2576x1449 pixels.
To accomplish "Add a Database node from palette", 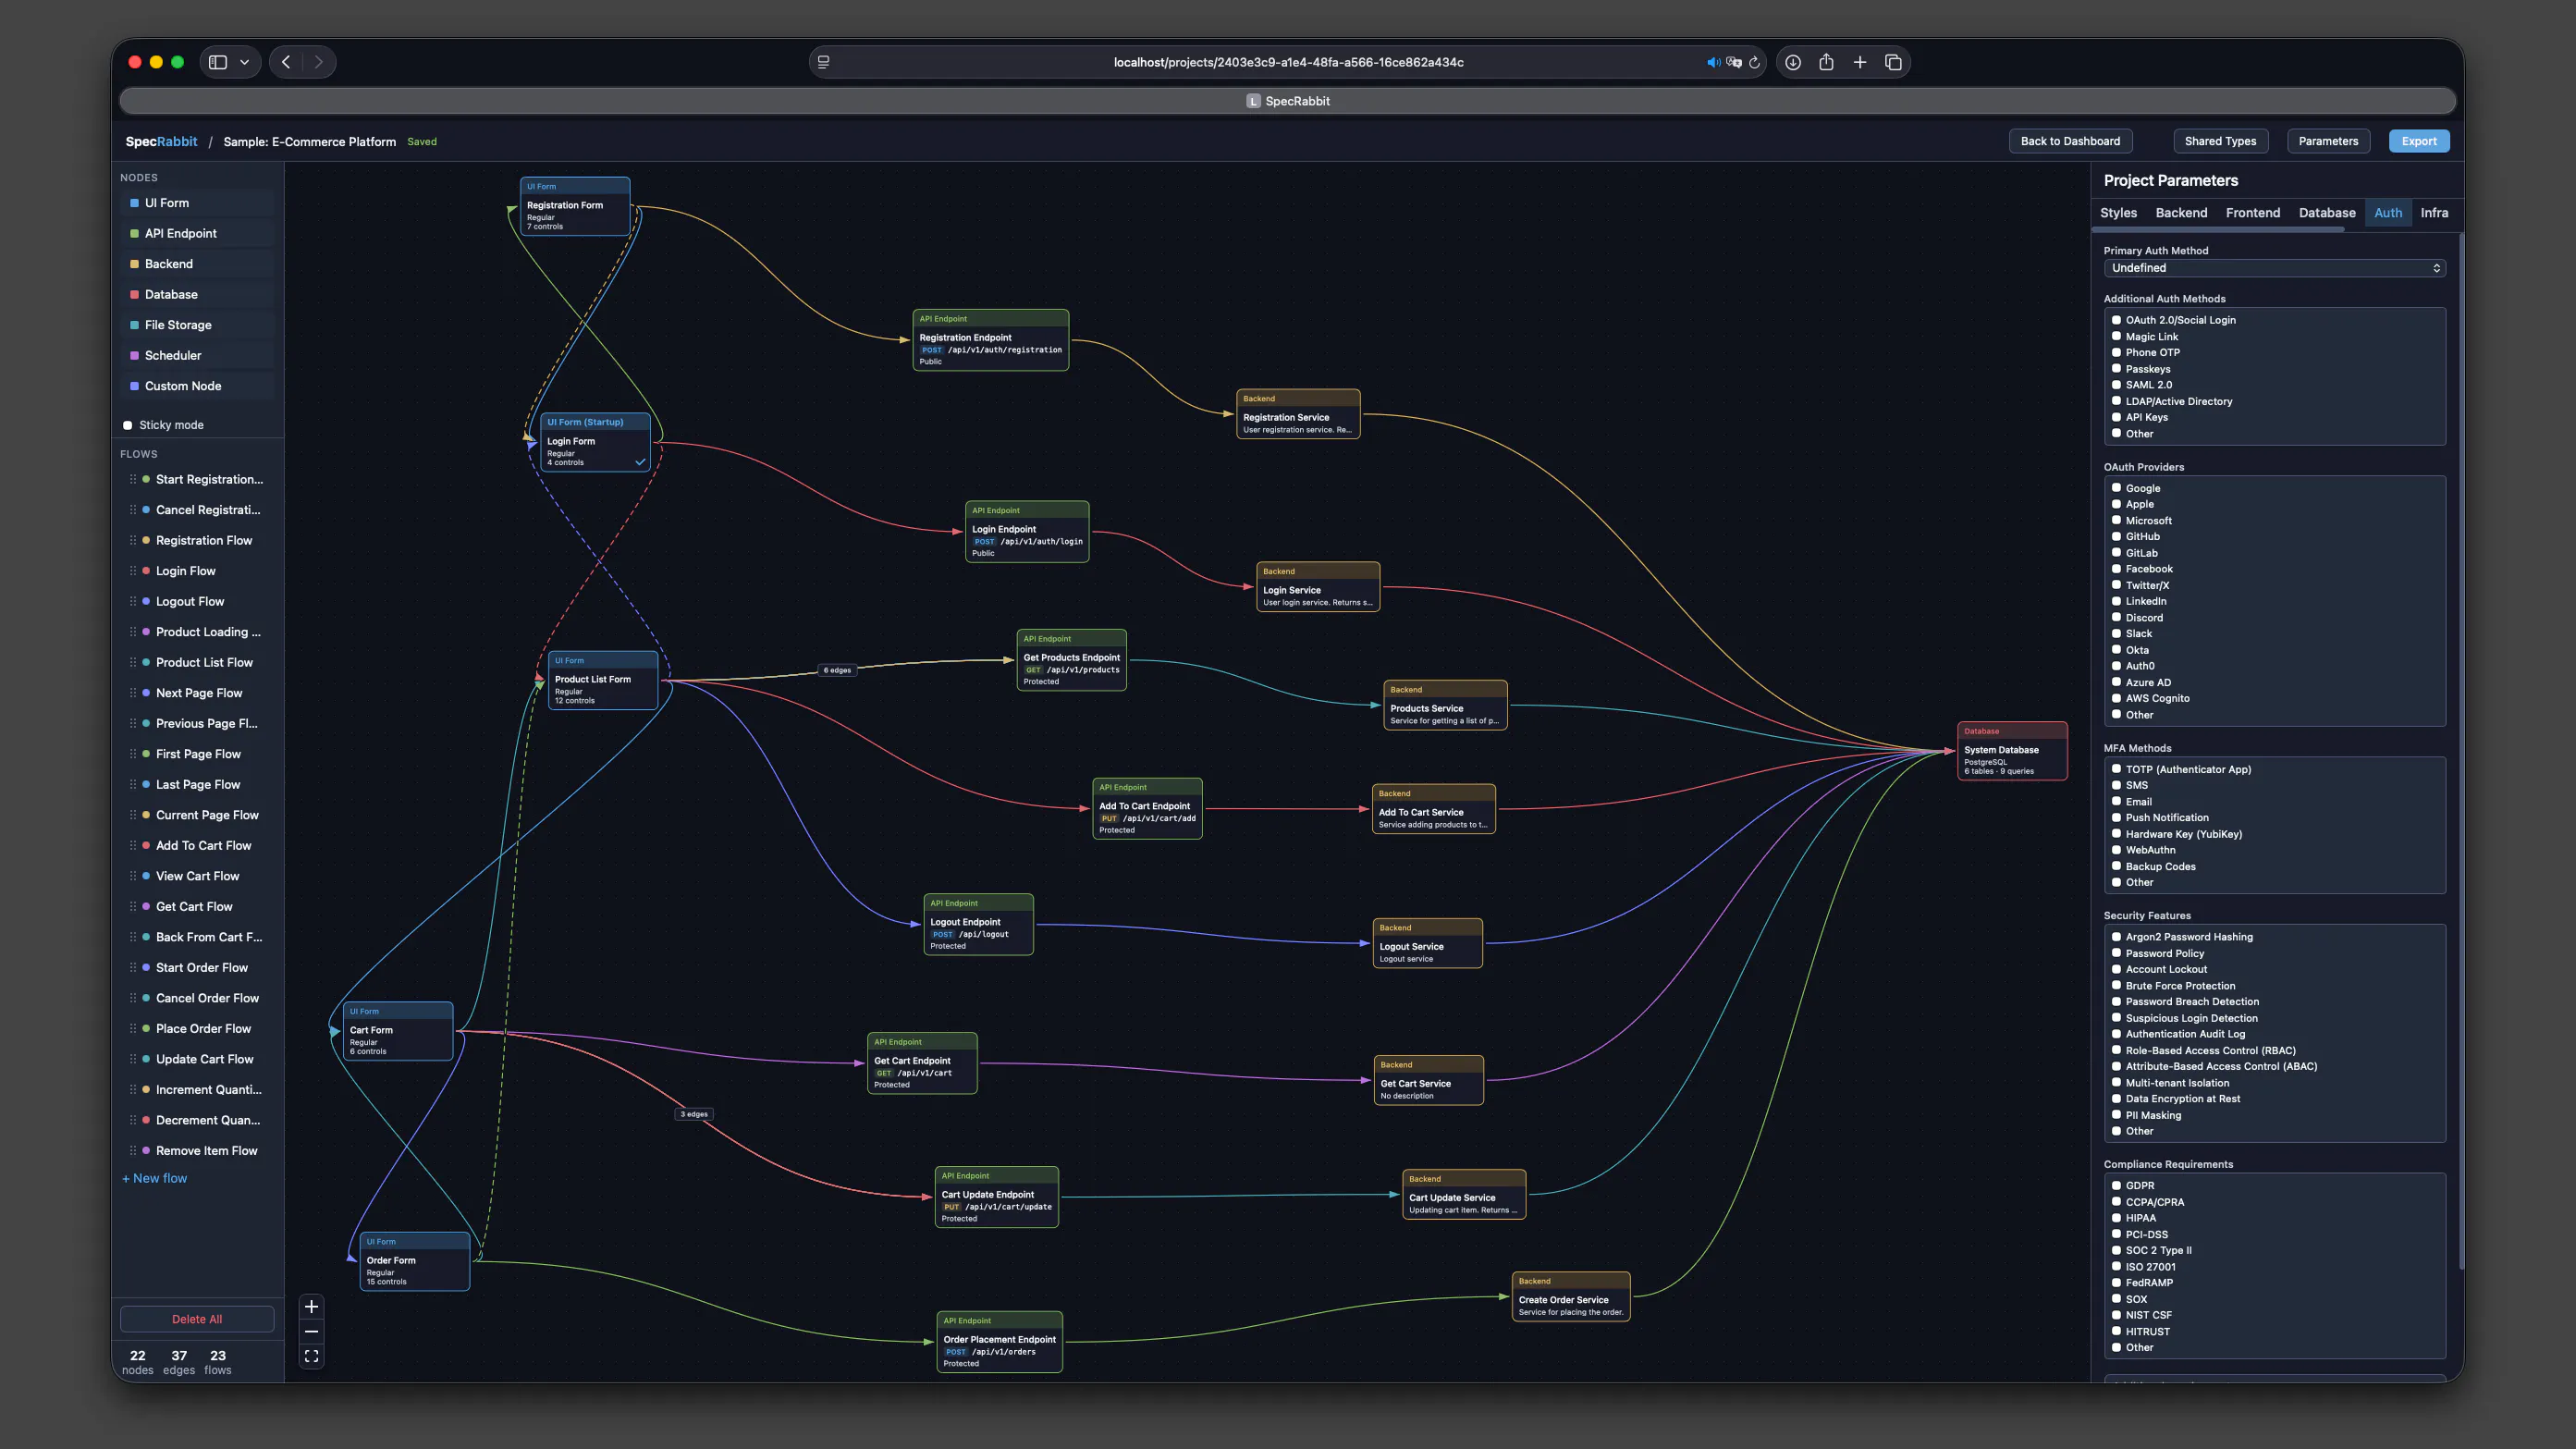I will point(197,294).
